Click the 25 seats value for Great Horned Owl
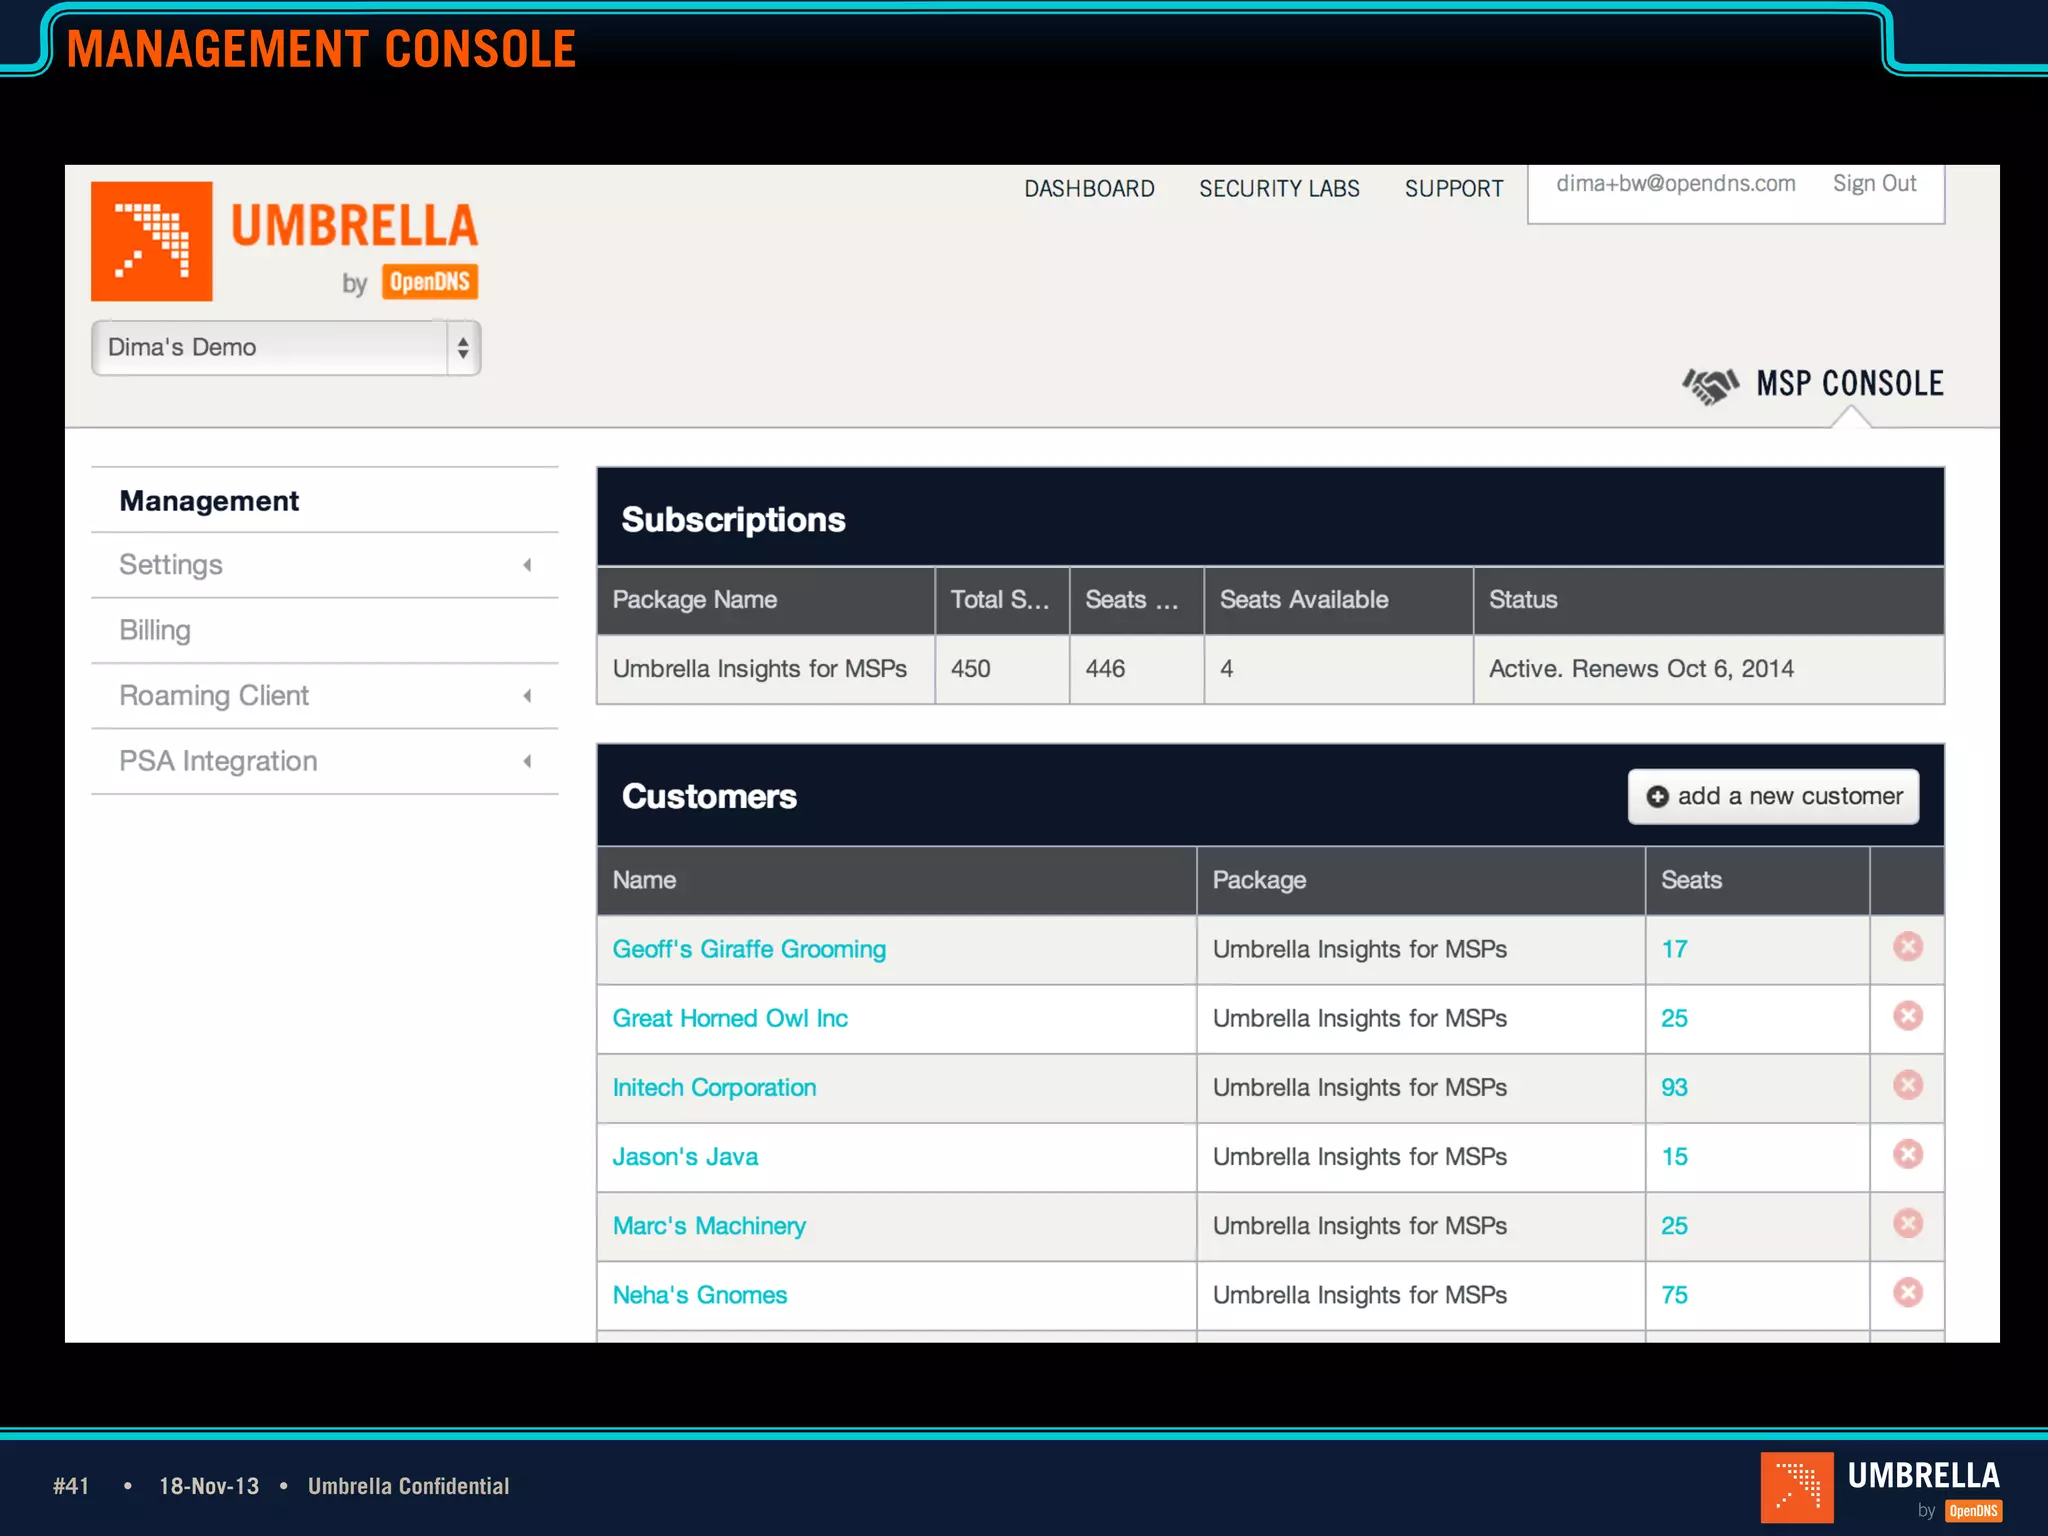Viewport: 2048px width, 1536px height. (x=1674, y=1018)
